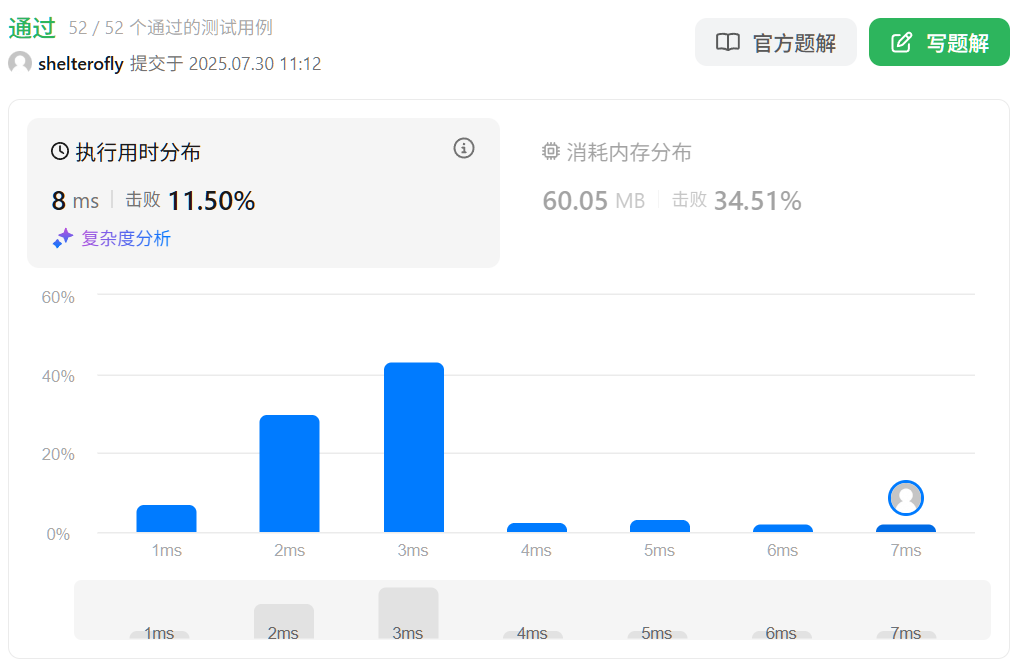Click the 60% y-axis label

click(x=58, y=297)
